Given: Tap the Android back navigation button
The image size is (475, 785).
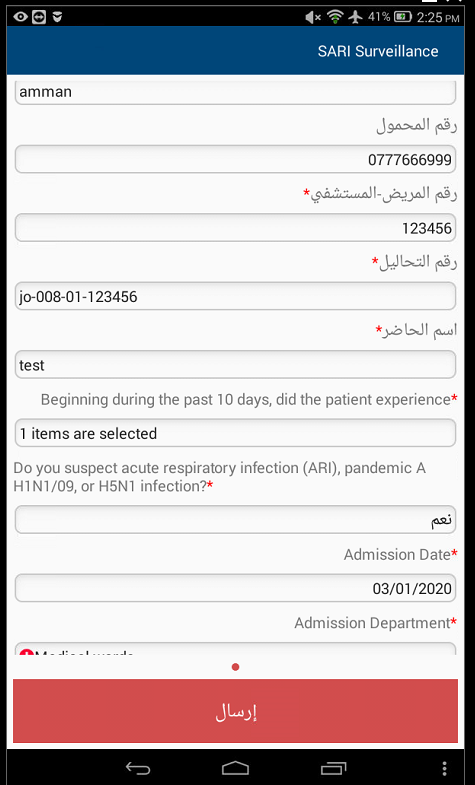Looking at the screenshot, I should [x=138, y=768].
